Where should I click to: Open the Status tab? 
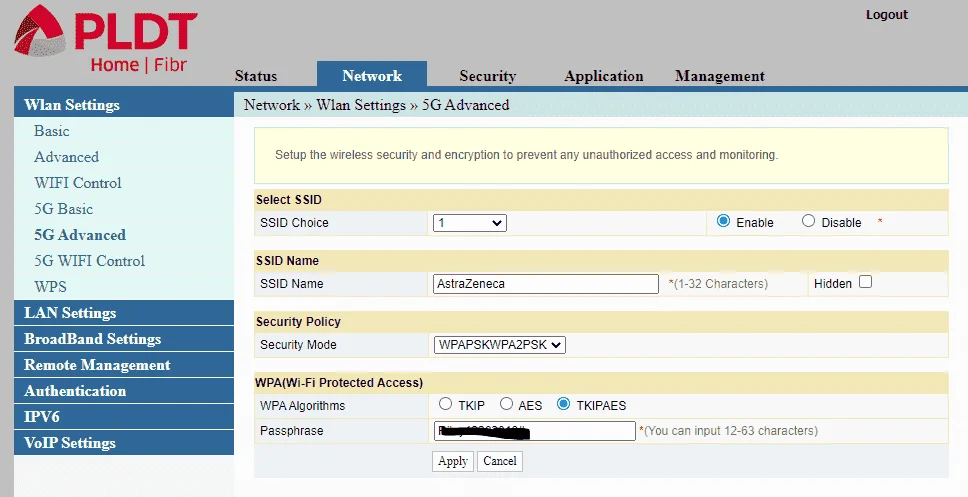tap(256, 76)
